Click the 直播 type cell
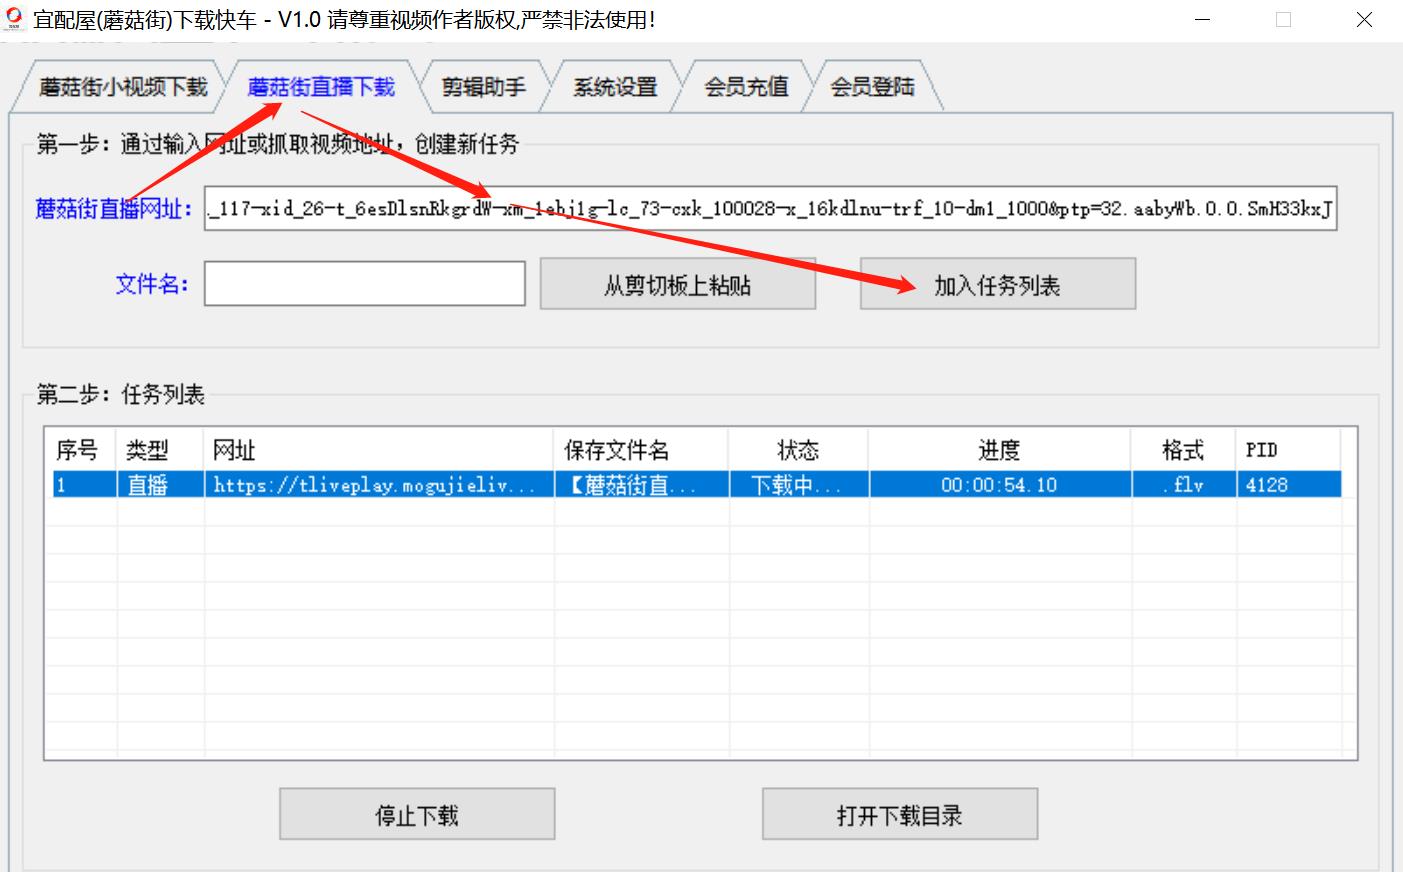1403x872 pixels. tap(160, 485)
